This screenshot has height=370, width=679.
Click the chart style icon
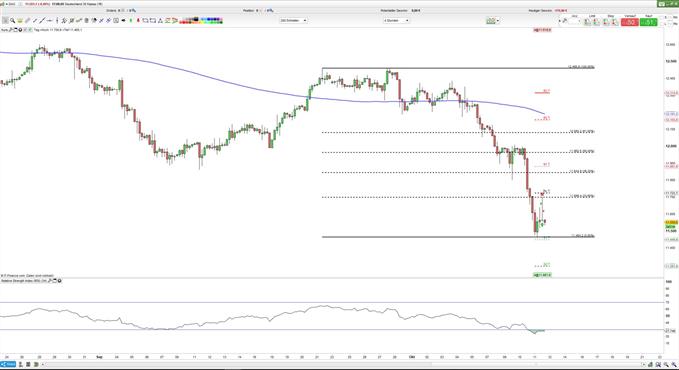pos(491,21)
